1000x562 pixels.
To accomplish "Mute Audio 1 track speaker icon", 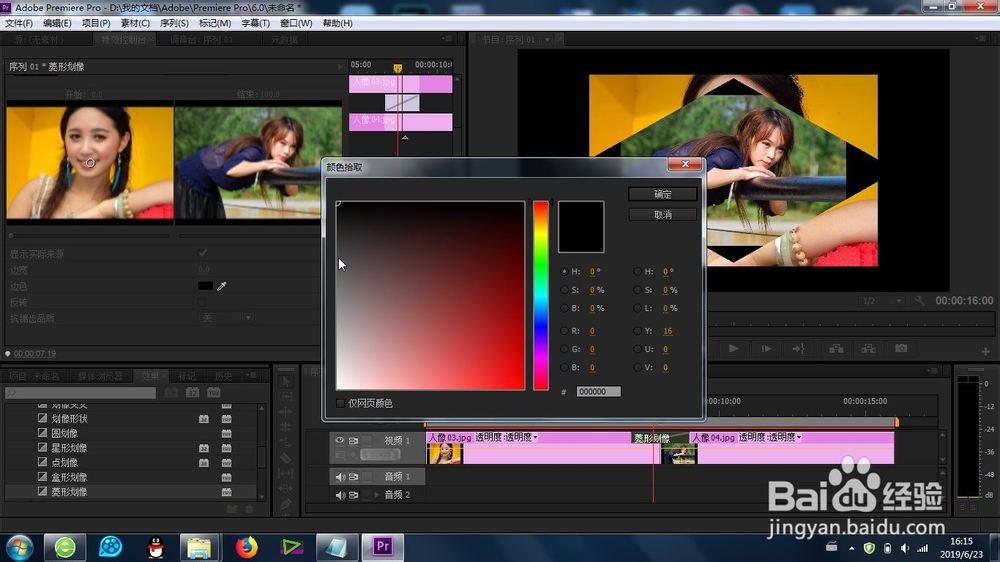I will click(x=340, y=477).
